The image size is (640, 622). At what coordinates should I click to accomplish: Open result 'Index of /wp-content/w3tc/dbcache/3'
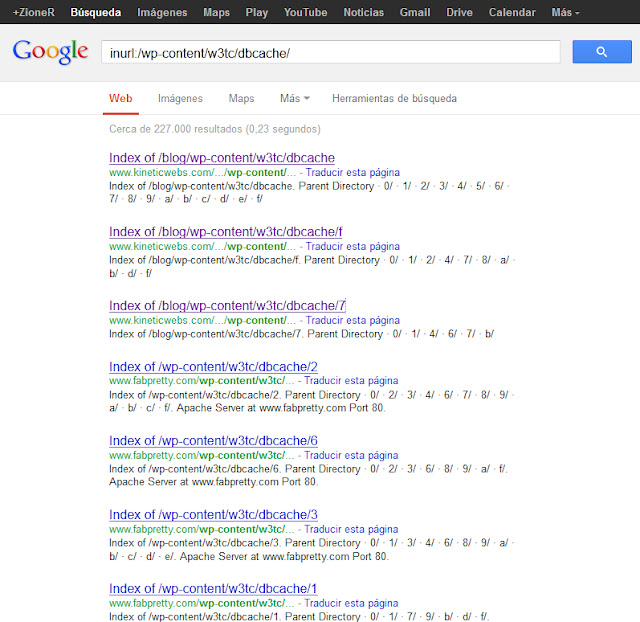click(213, 515)
